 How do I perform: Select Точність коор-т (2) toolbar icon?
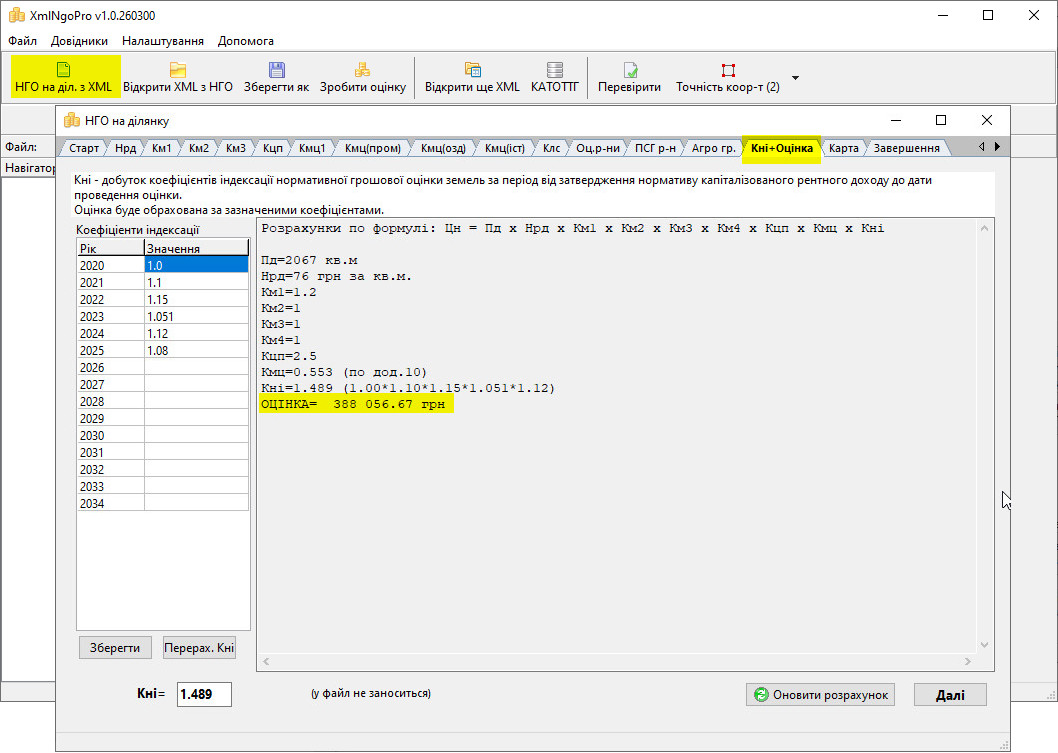[727, 70]
